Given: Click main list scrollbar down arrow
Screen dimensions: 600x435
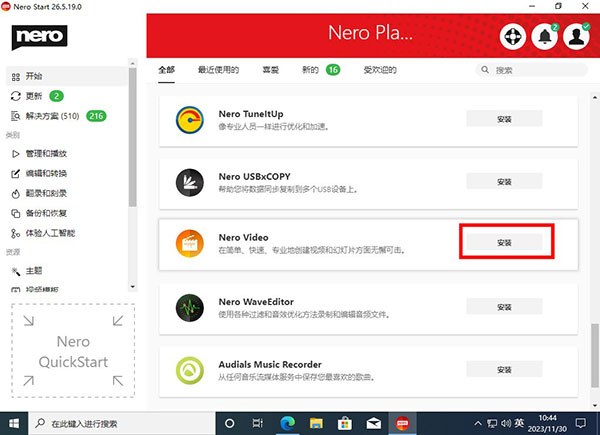Looking at the screenshot, I should pos(595,405).
